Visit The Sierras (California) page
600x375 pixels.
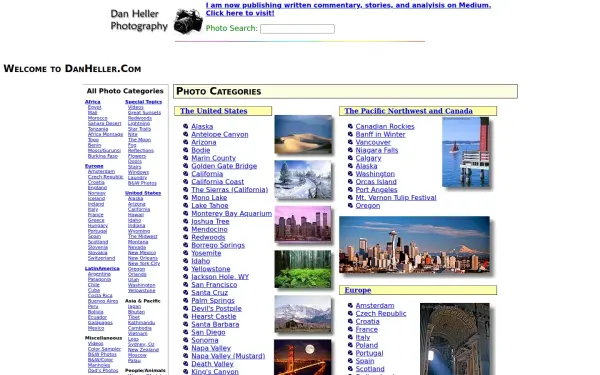230,190
